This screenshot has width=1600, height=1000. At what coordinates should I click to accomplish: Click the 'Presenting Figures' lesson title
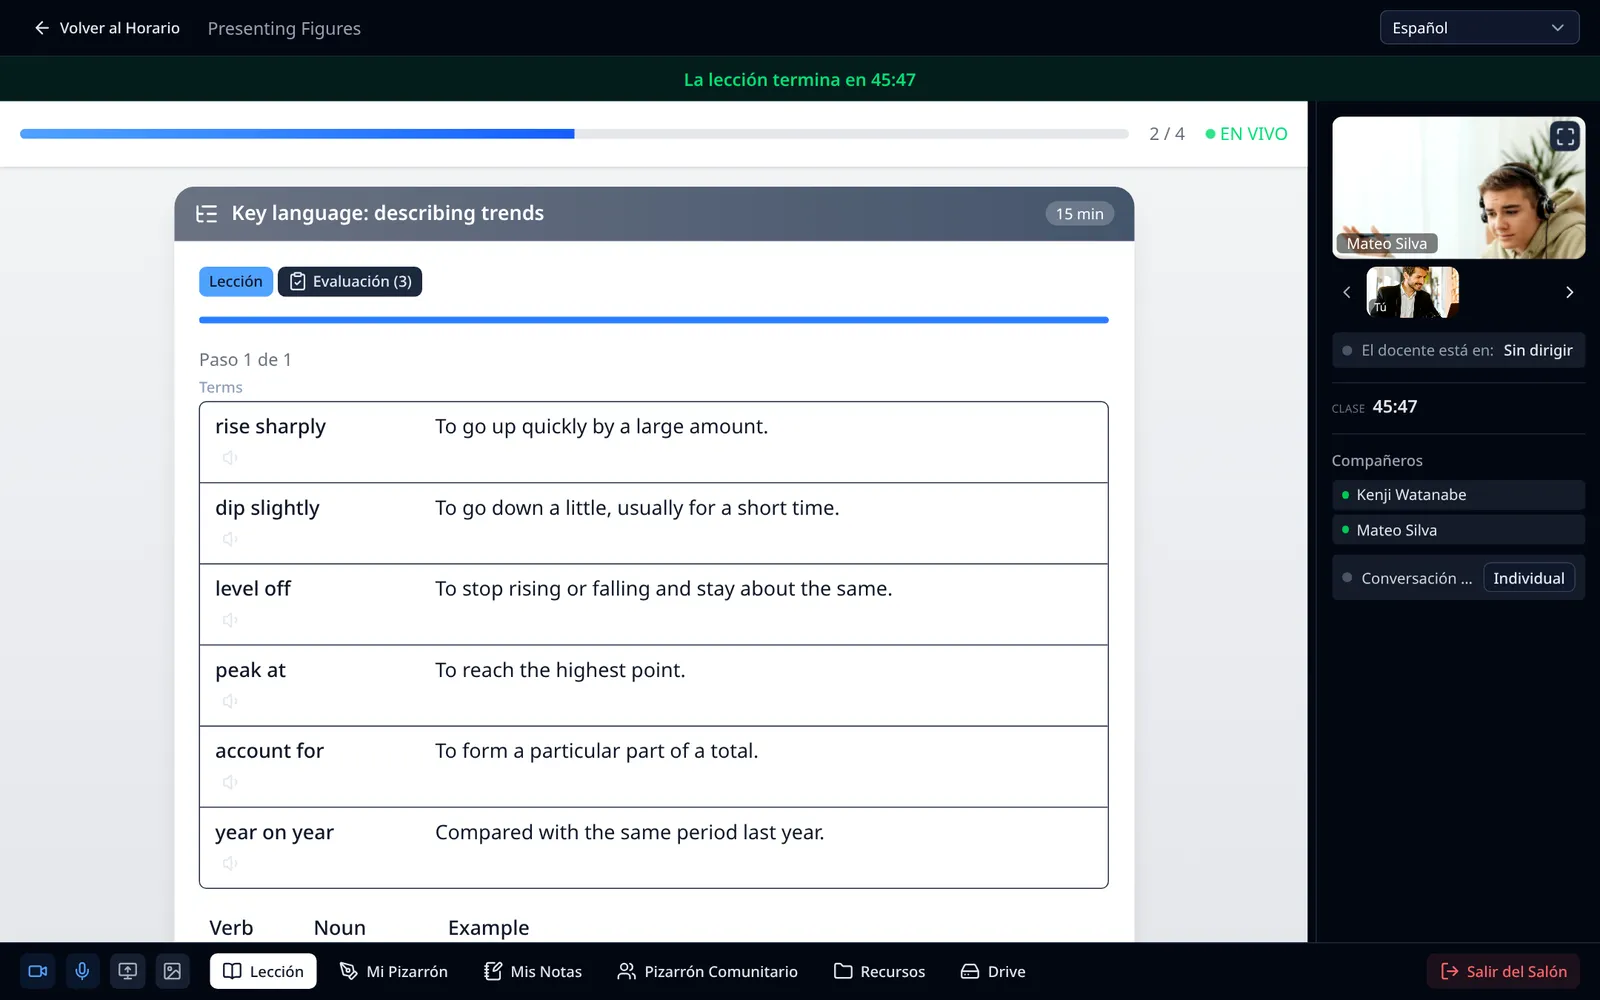(x=284, y=29)
